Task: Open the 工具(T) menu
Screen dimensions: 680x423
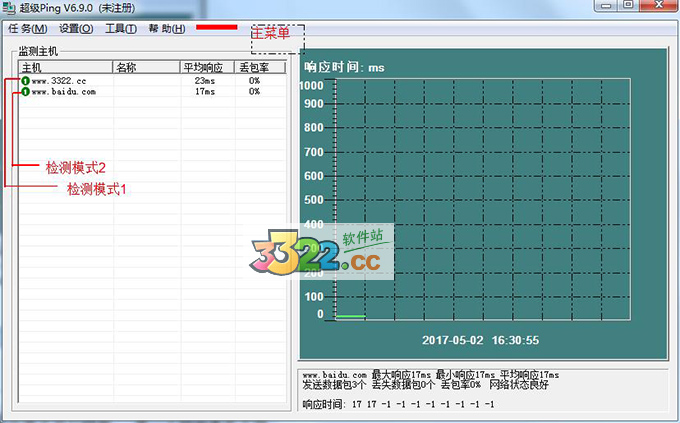Action: click(120, 29)
